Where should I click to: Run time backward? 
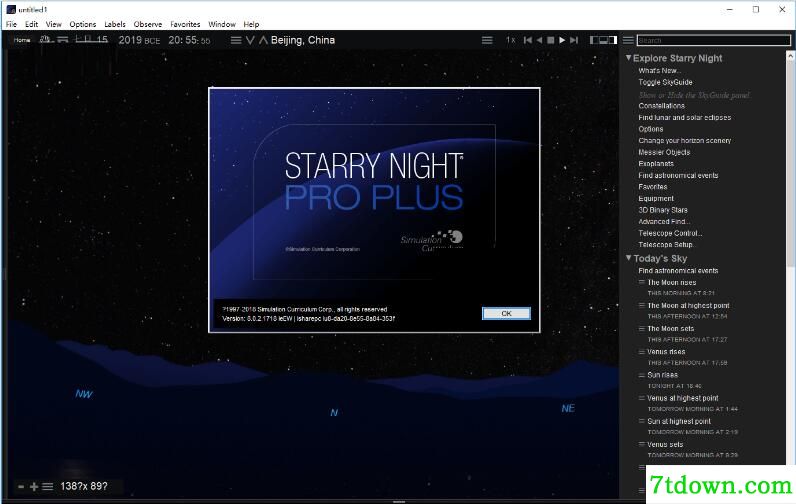[x=539, y=40]
